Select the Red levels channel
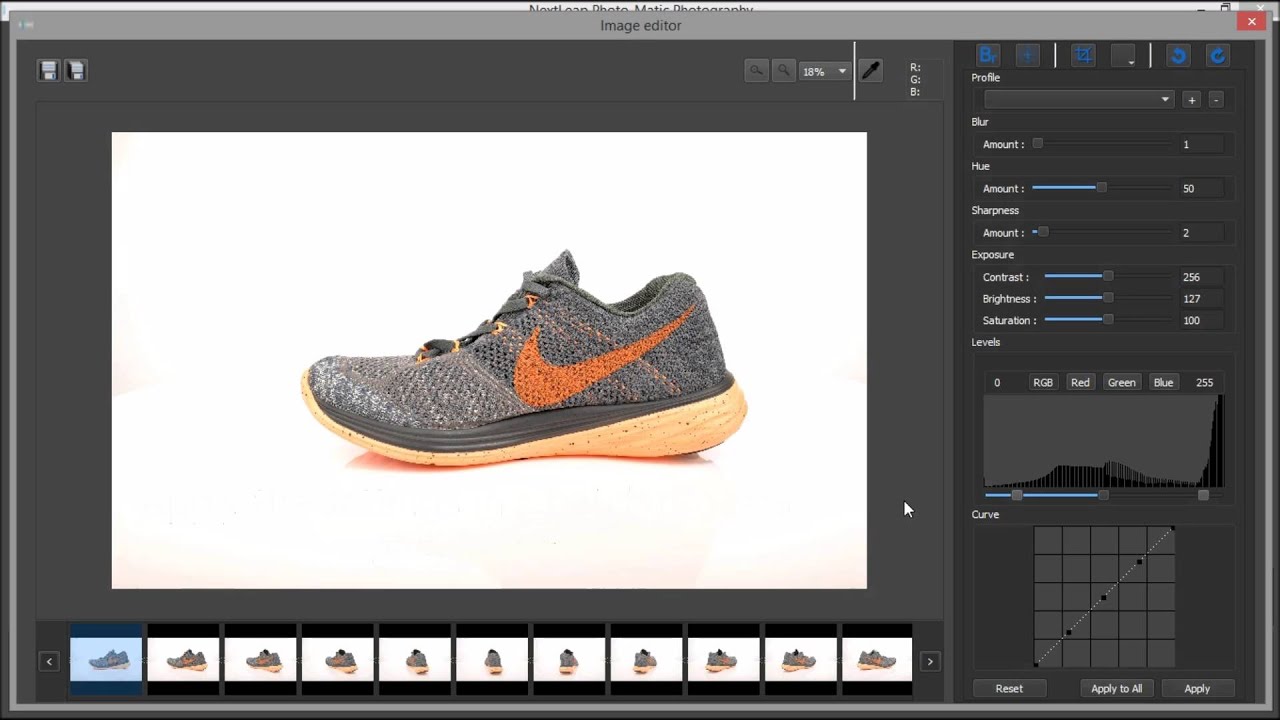The image size is (1280, 720). coord(1080,382)
